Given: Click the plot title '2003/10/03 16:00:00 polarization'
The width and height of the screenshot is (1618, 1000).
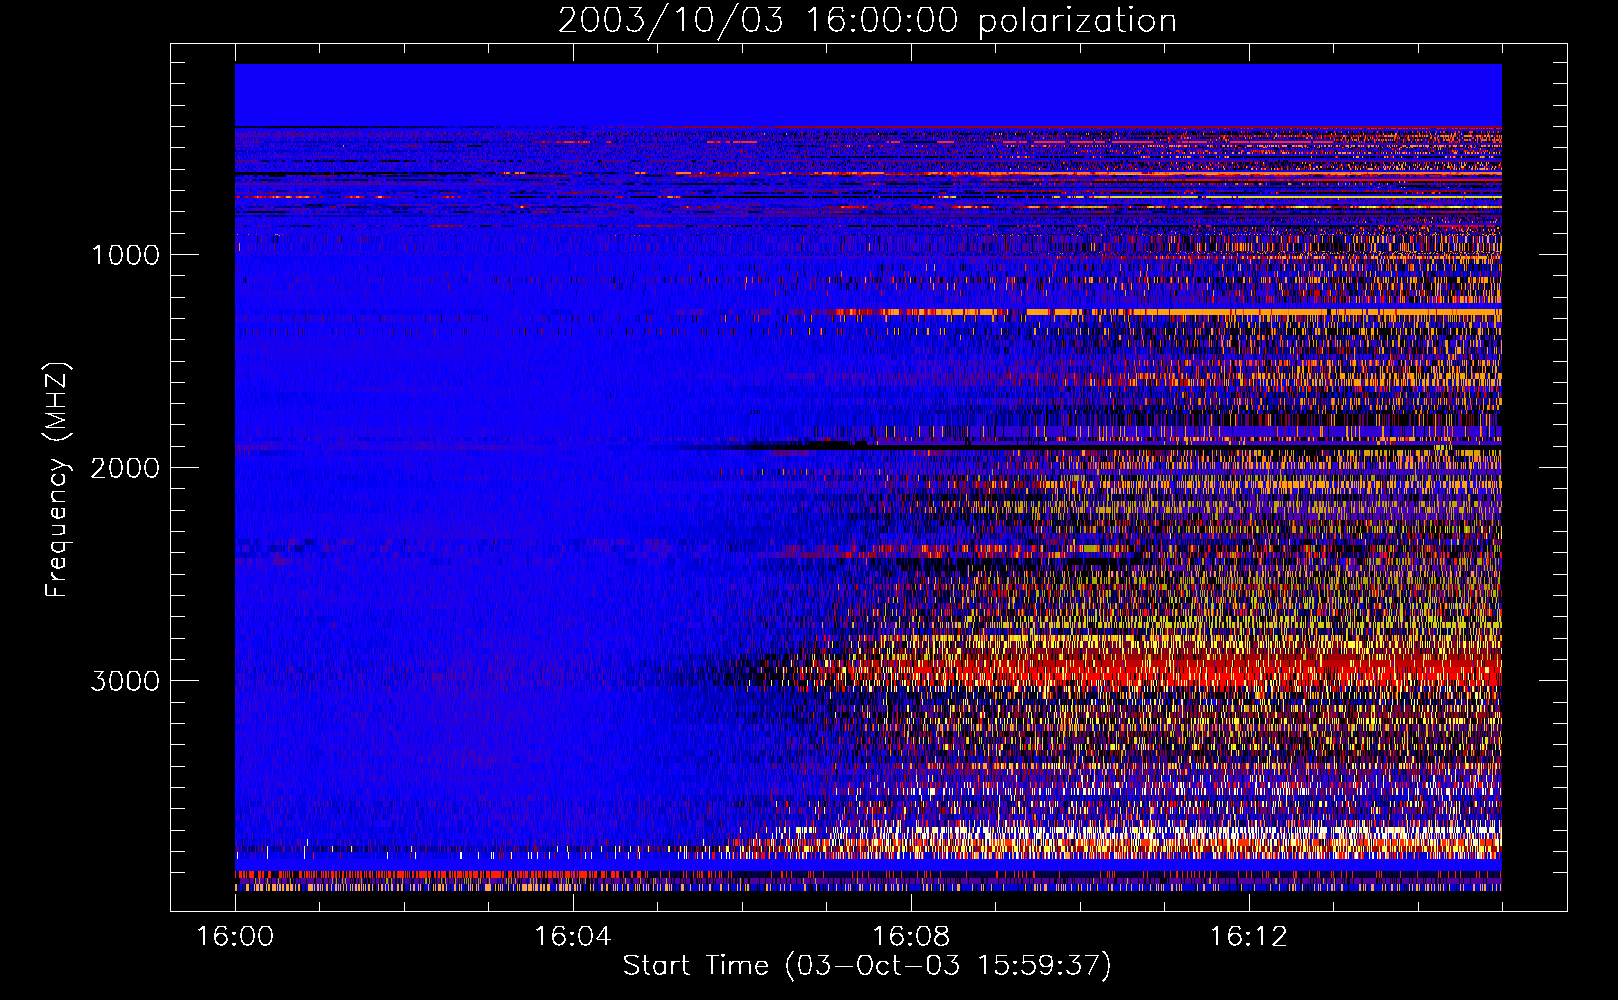Looking at the screenshot, I should [867, 21].
